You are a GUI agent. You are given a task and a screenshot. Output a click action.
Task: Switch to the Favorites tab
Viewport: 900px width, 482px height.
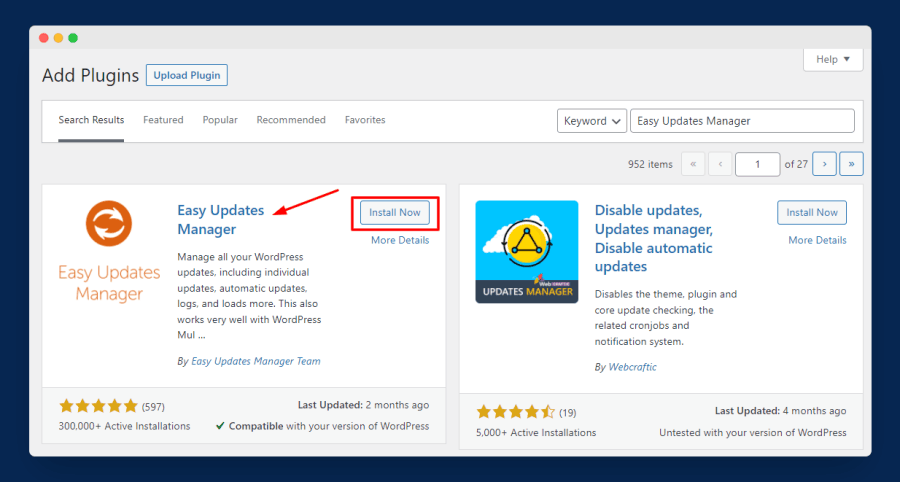point(365,120)
